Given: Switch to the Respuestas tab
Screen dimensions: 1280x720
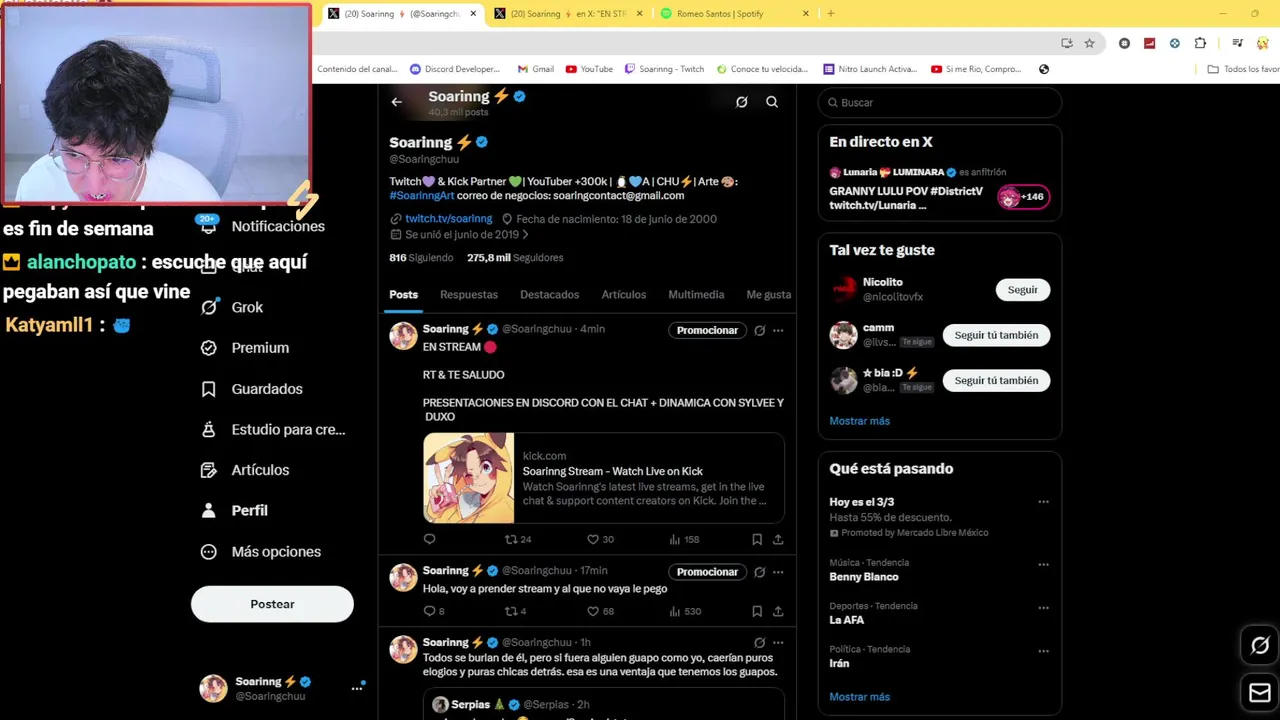Looking at the screenshot, I should (x=469, y=295).
